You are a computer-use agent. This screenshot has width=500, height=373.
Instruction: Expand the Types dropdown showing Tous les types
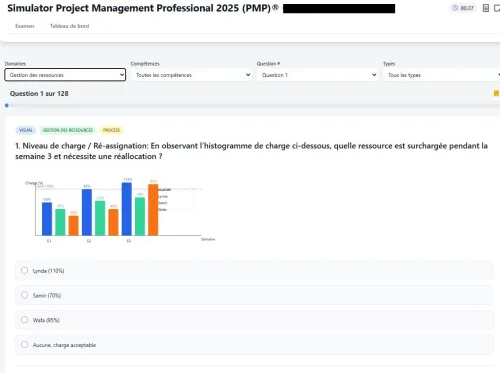442,75
